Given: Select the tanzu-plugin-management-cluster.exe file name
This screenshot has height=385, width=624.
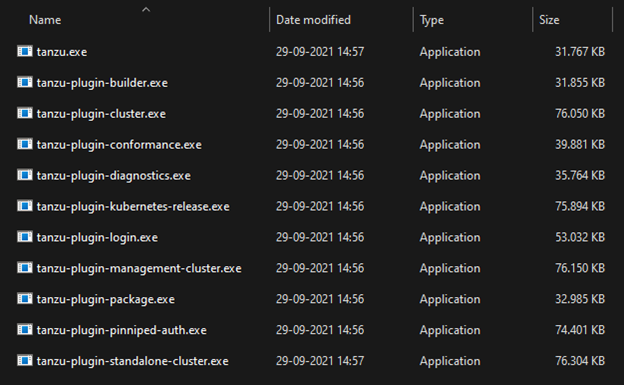Looking at the screenshot, I should [139, 268].
